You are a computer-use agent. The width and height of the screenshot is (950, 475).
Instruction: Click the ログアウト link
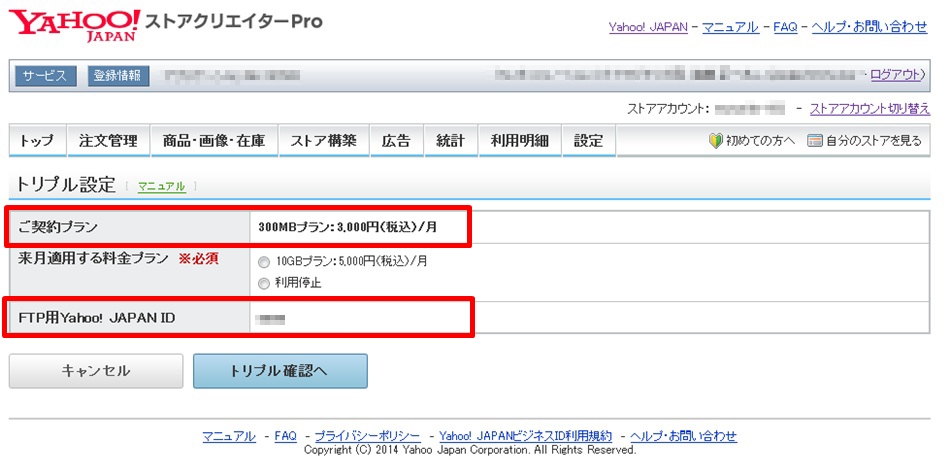895,75
